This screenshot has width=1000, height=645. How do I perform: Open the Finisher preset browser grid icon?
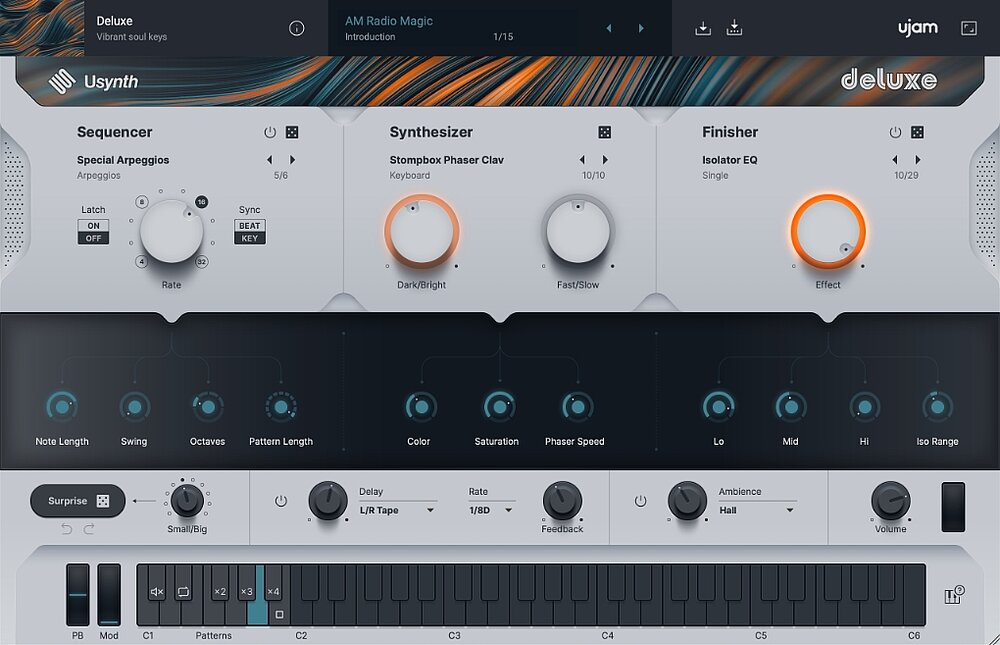(918, 131)
